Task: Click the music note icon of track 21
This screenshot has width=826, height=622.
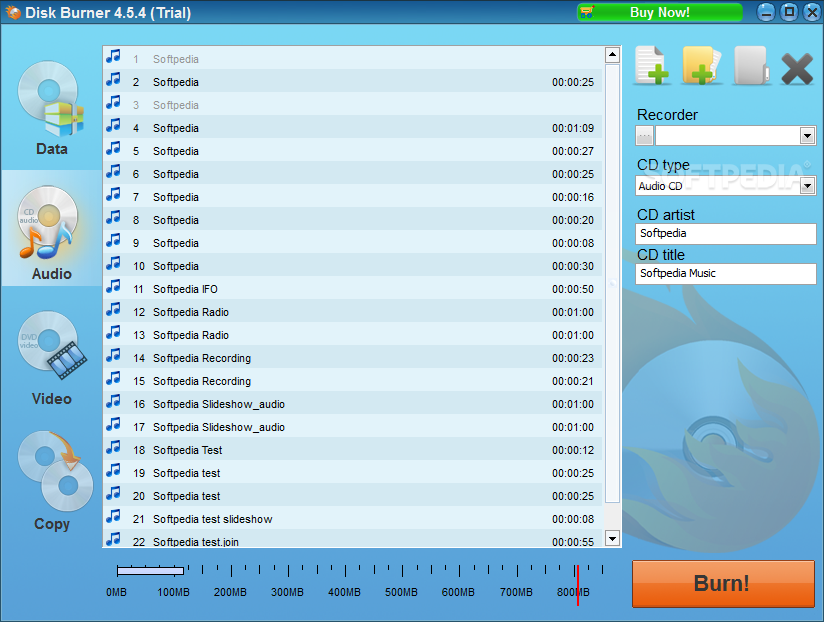Action: click(x=113, y=516)
